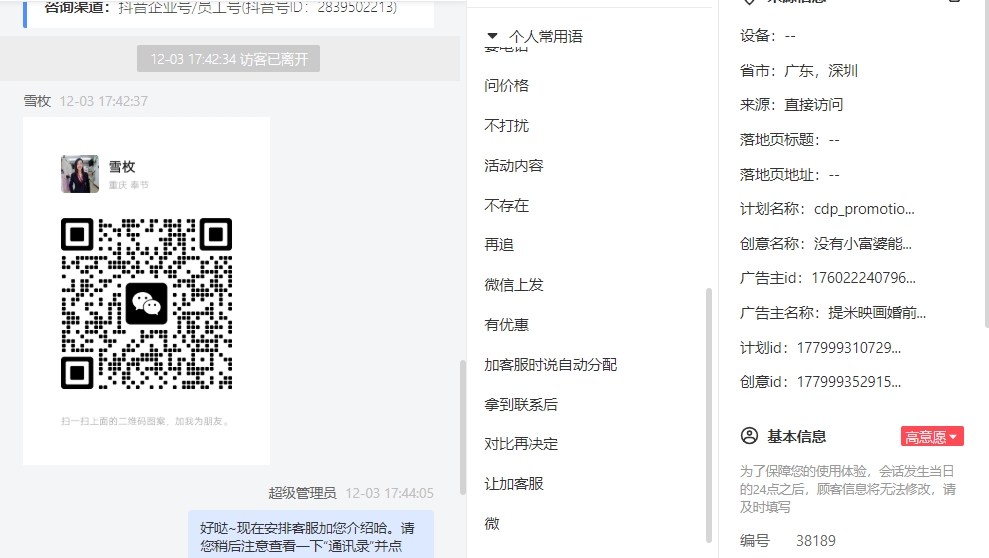
Task: Click the 计划id 177999310729 value
Action: [849, 347]
